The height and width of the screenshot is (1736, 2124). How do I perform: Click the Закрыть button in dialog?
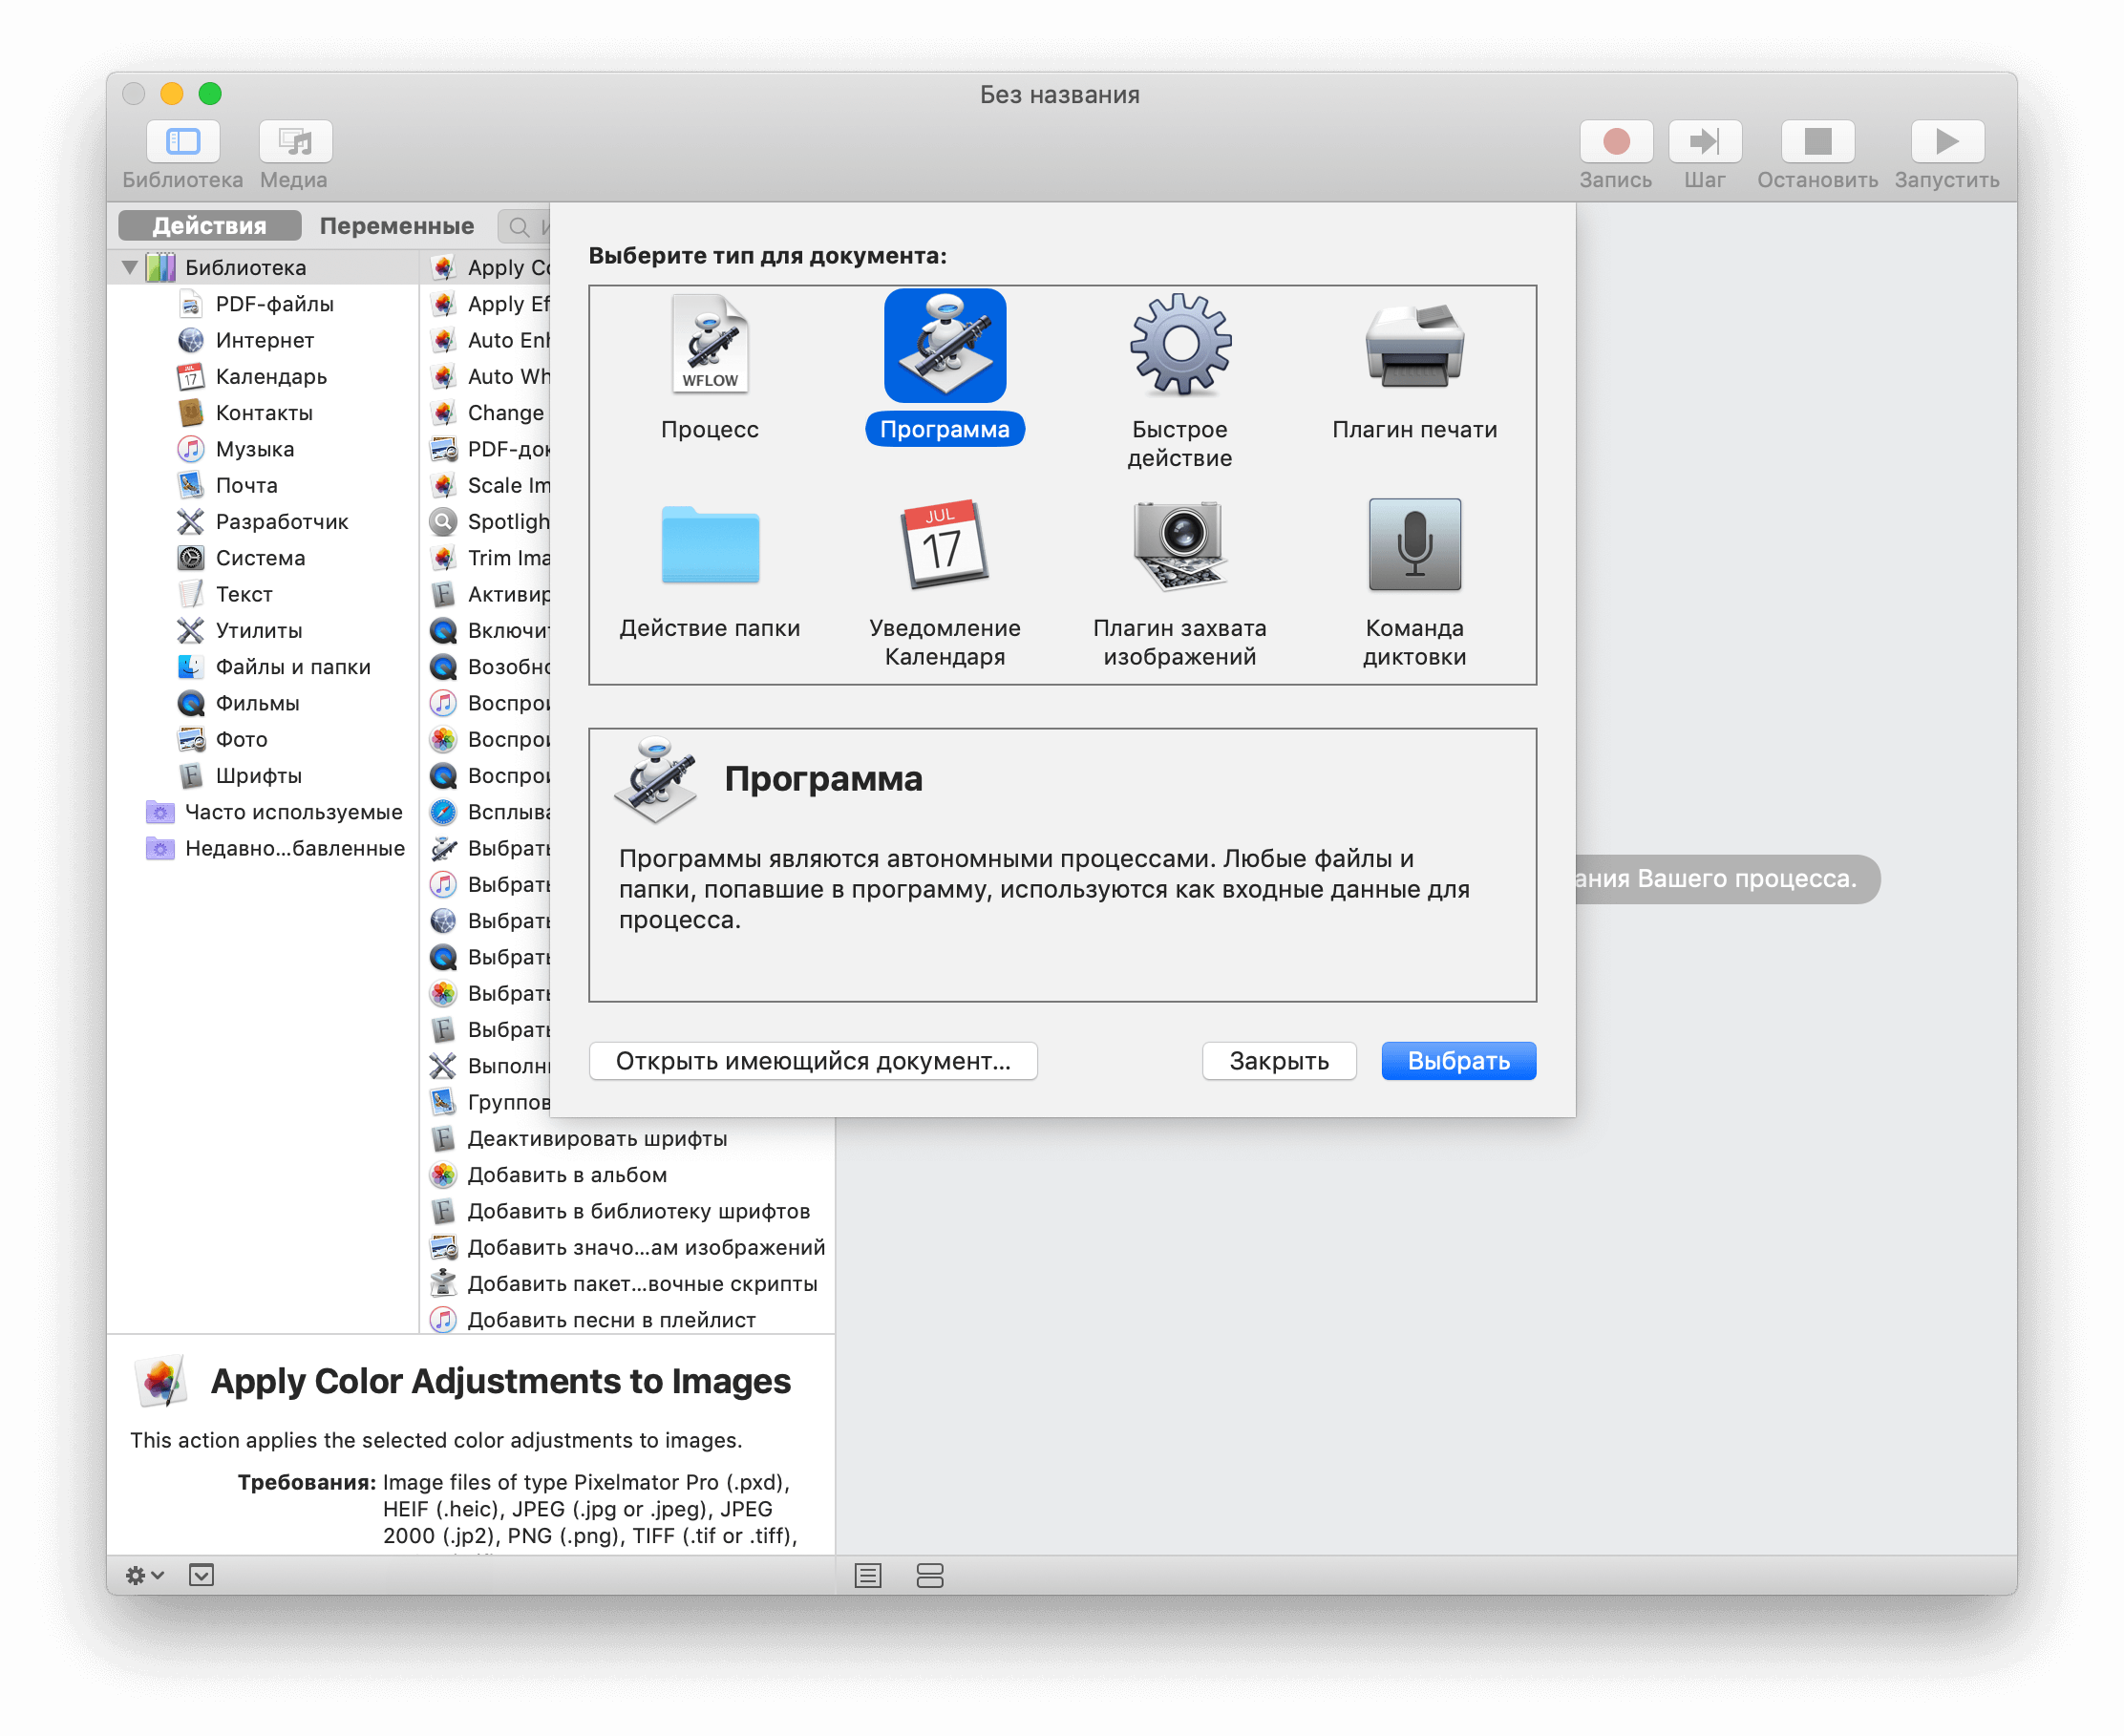[1279, 1062]
